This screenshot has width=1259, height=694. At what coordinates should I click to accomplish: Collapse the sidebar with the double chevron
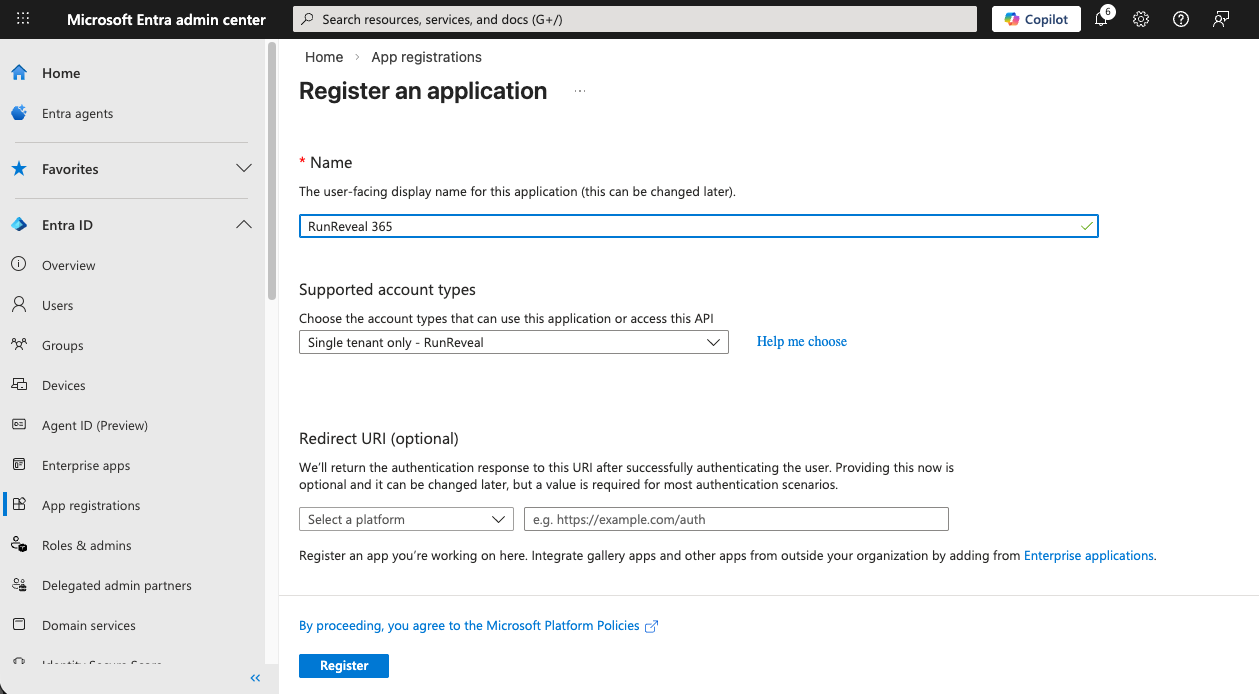coord(255,678)
